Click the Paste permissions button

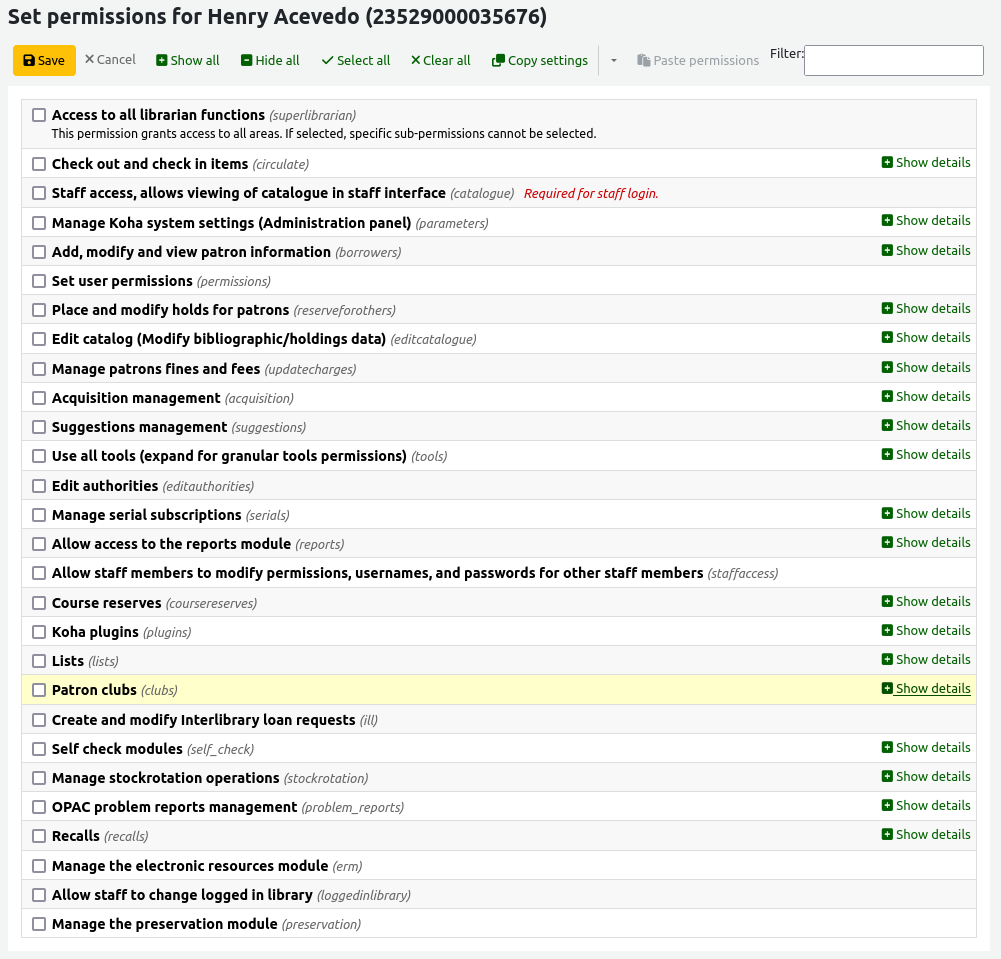point(699,60)
